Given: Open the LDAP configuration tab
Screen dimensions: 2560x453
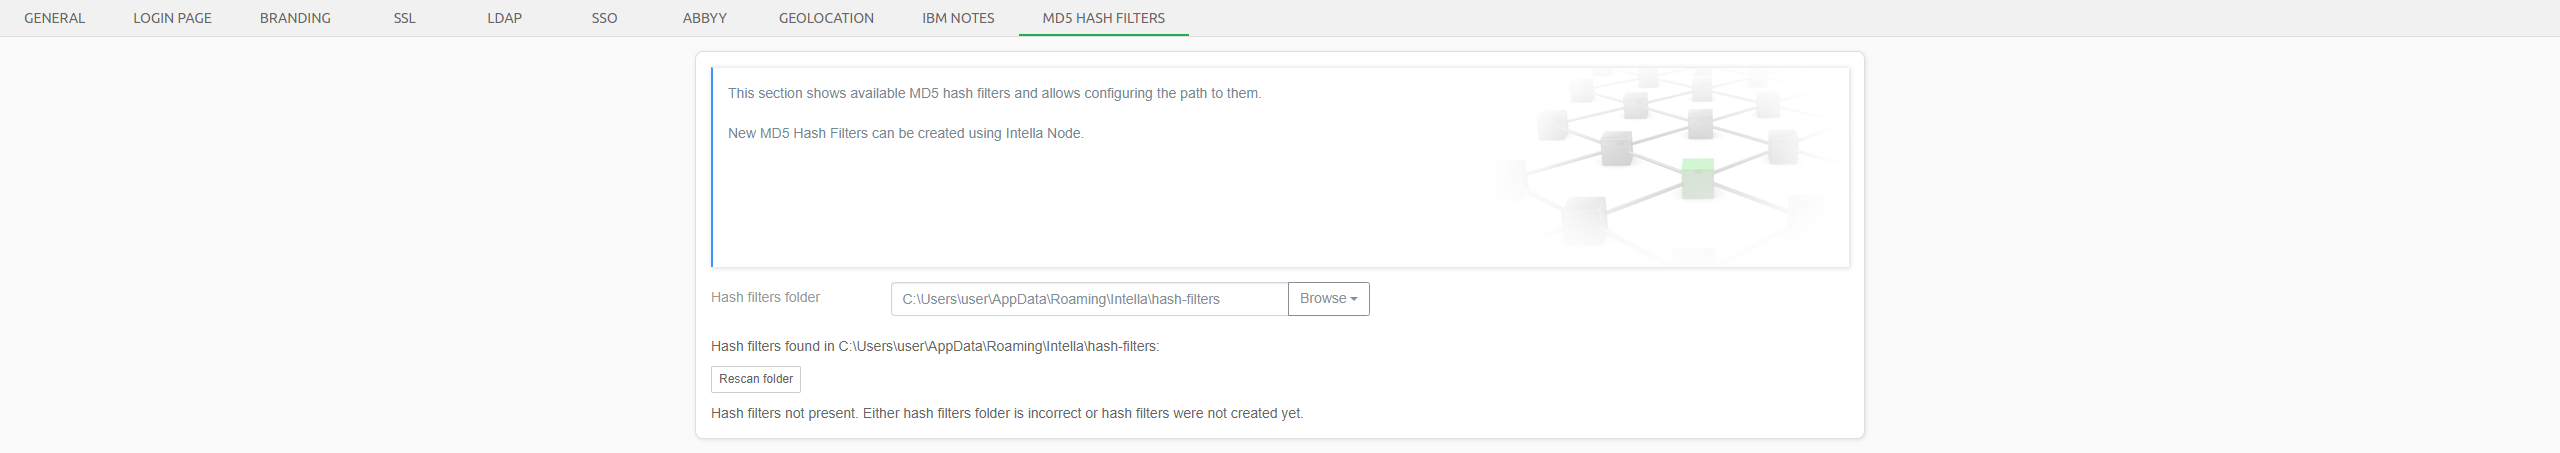Looking at the screenshot, I should click(504, 18).
